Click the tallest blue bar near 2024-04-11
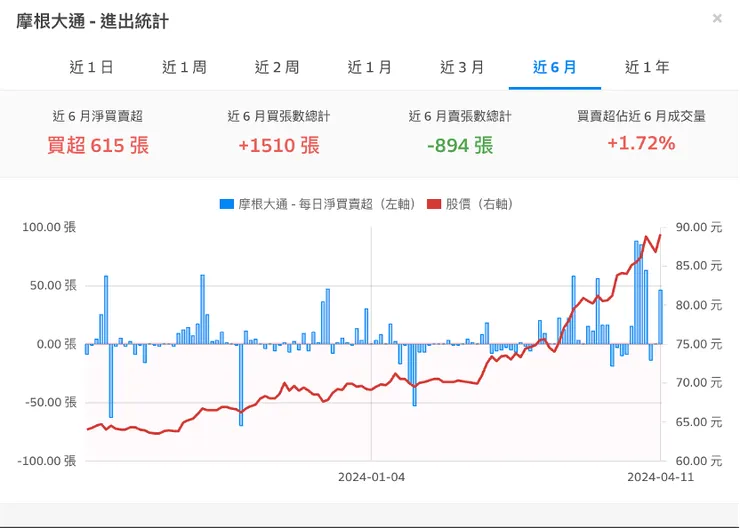The image size is (740, 528). click(636, 293)
